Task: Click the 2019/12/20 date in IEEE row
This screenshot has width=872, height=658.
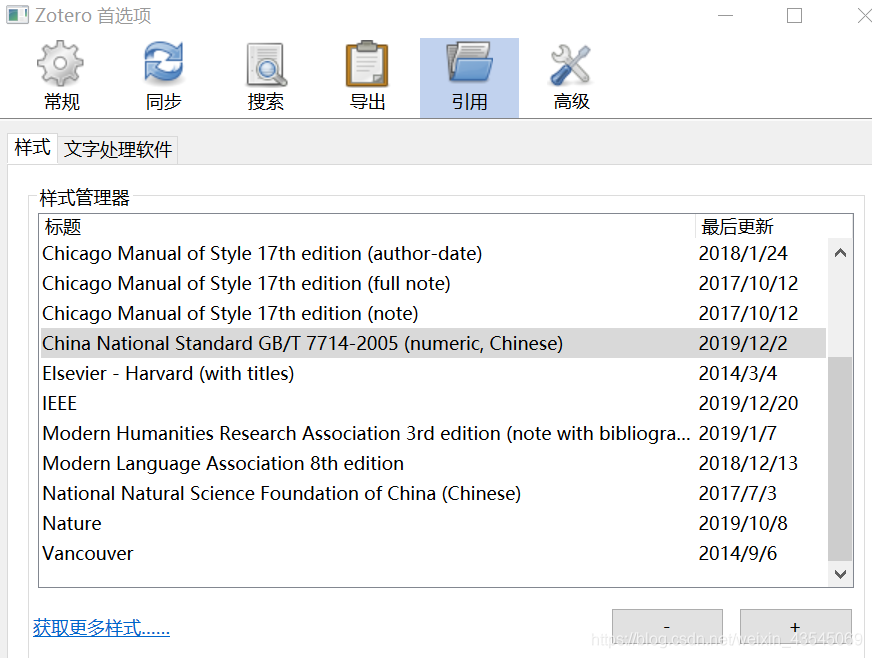Action: point(749,403)
